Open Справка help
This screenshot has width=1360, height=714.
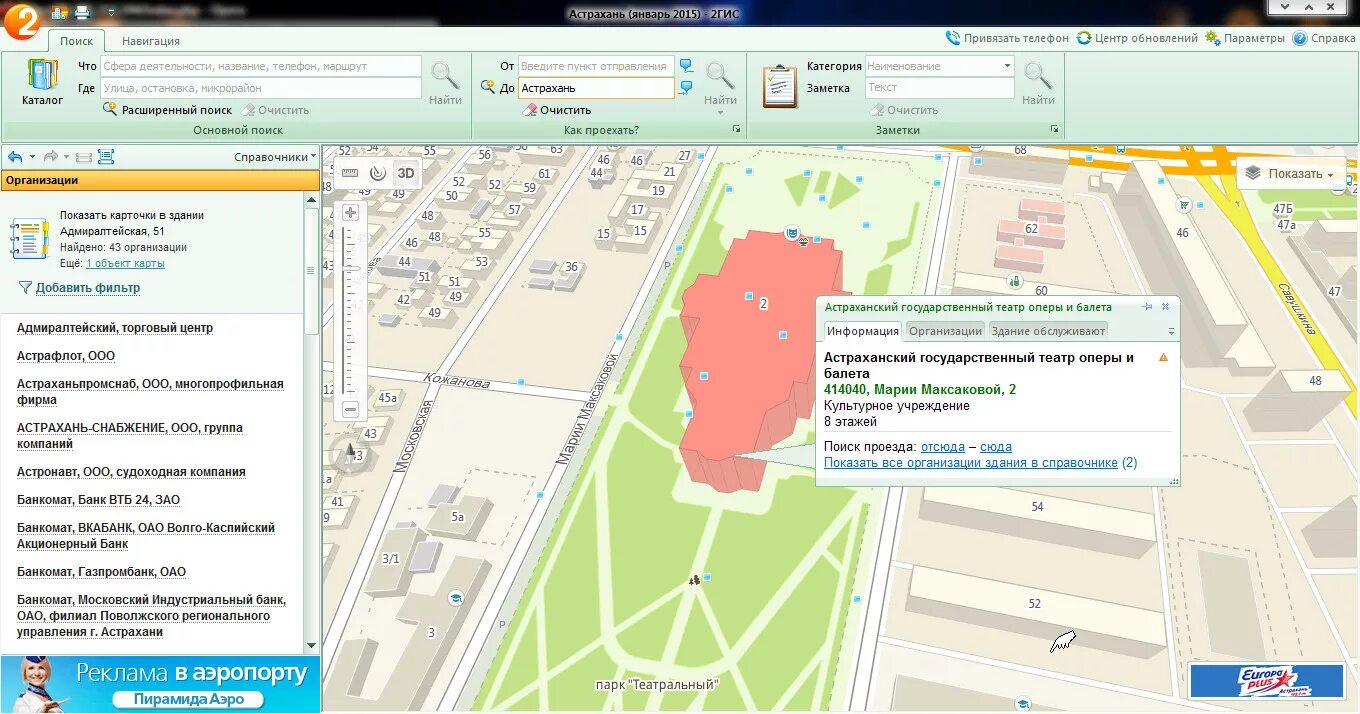point(1324,38)
